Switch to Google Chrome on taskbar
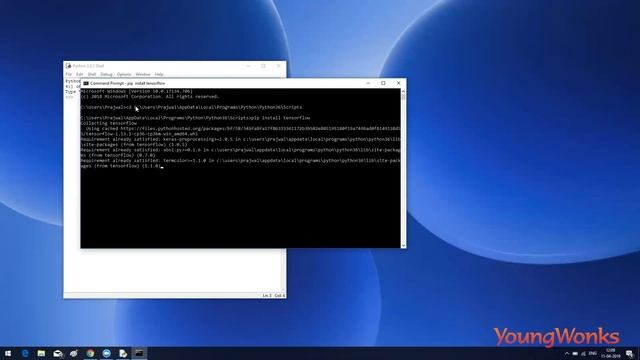This screenshot has height=360, width=640. coord(90,353)
